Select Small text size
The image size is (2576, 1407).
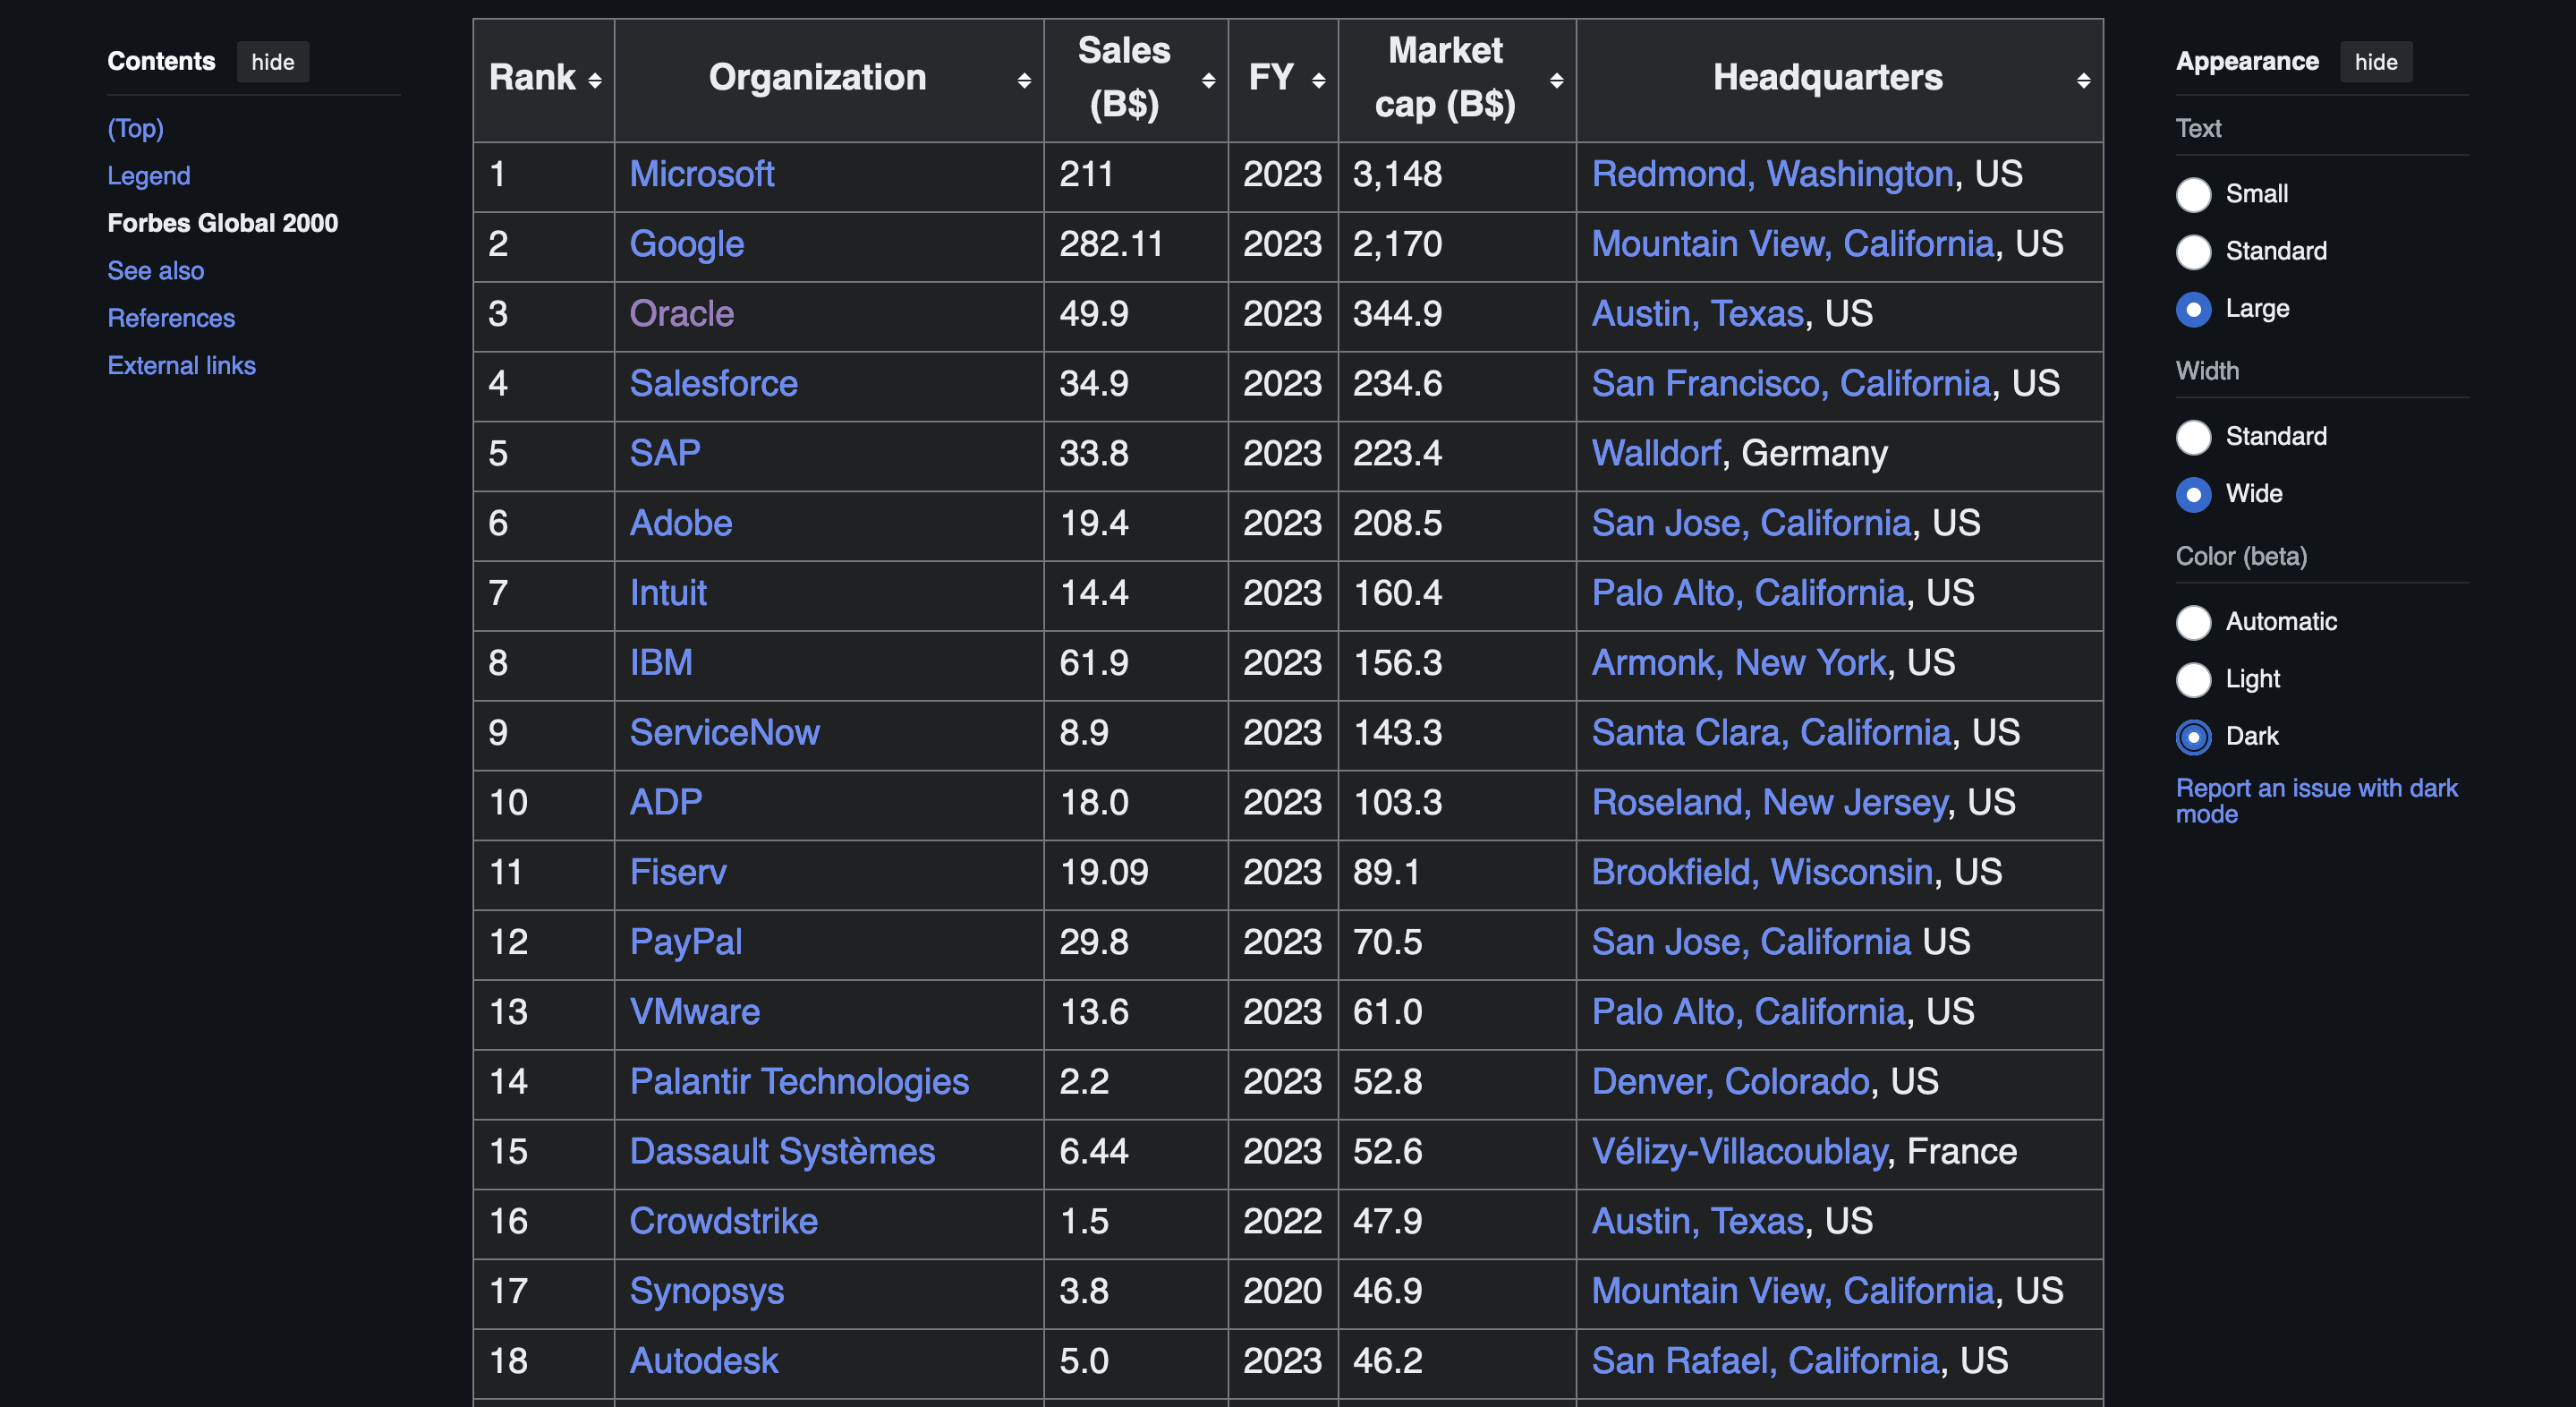(x=2193, y=194)
